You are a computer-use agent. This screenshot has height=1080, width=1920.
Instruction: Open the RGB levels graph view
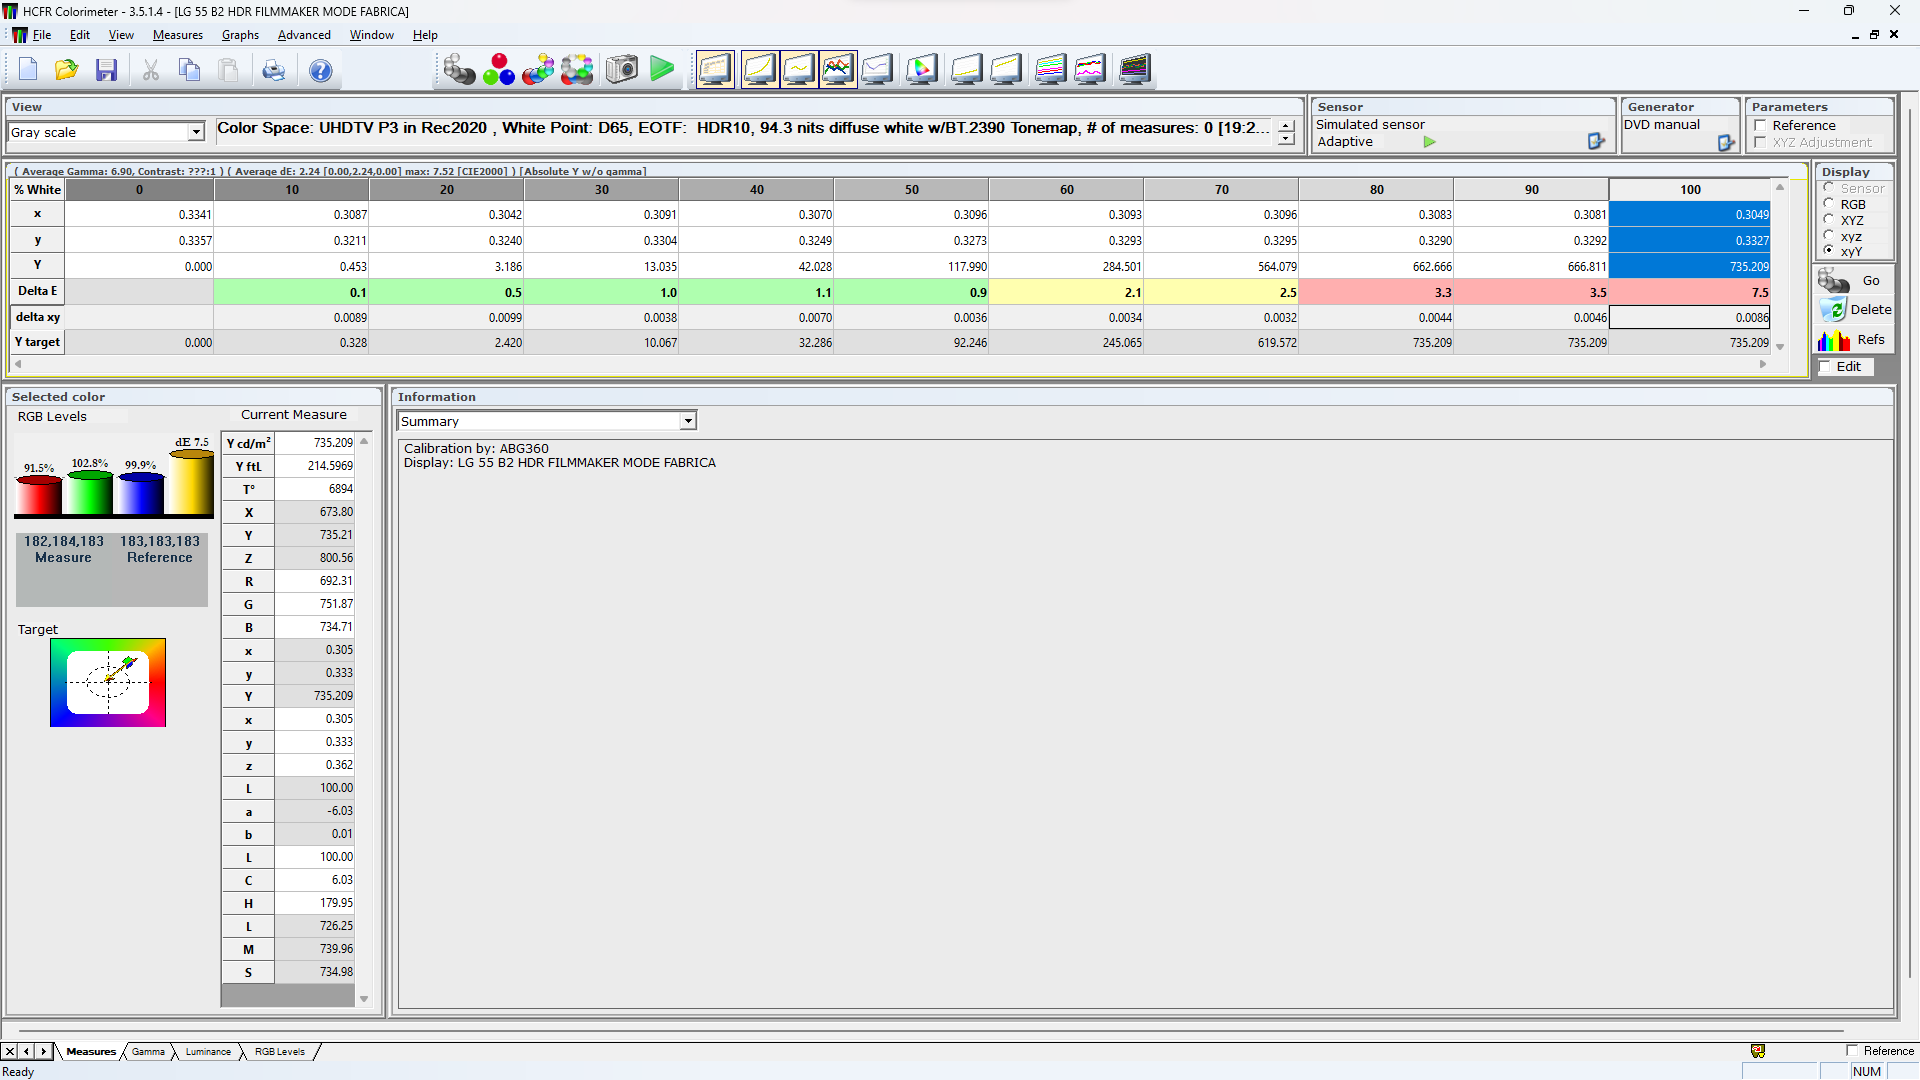pos(839,69)
